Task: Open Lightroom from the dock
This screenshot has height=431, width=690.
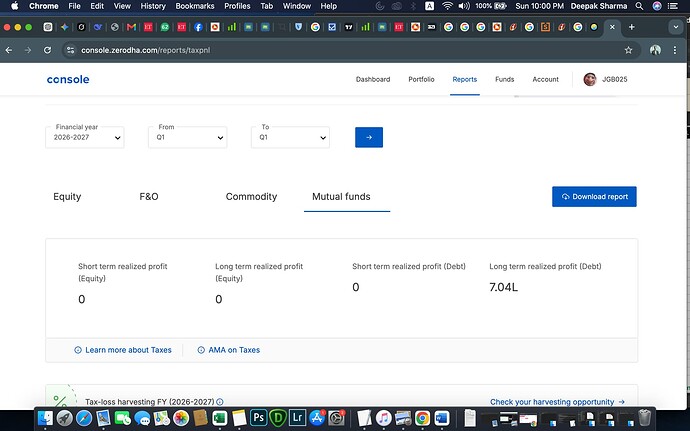Action: (297, 418)
